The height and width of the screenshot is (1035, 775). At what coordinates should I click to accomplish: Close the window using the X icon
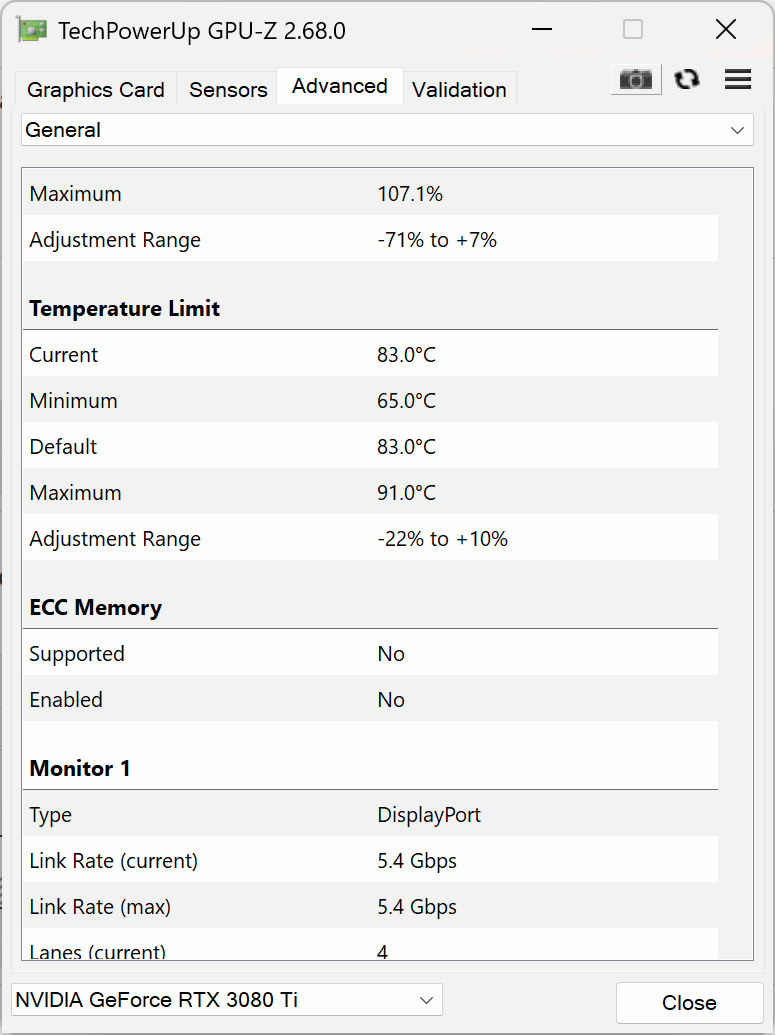pos(726,30)
